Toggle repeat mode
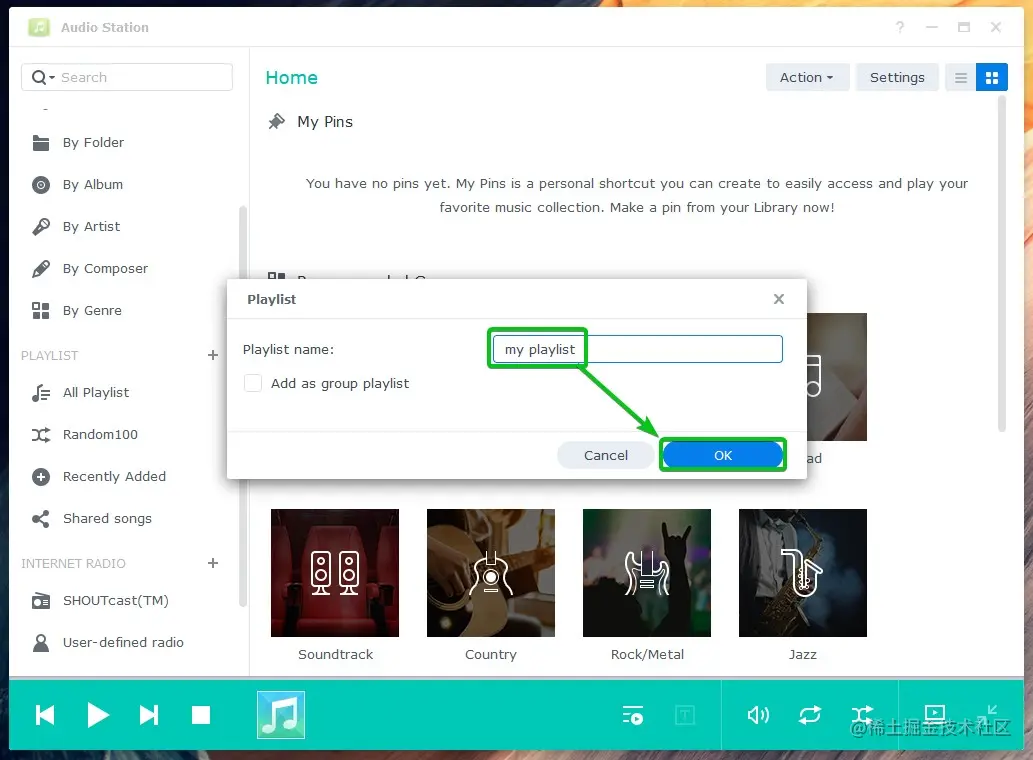Screen dimensions: 1033x760 pyautogui.click(x=810, y=715)
